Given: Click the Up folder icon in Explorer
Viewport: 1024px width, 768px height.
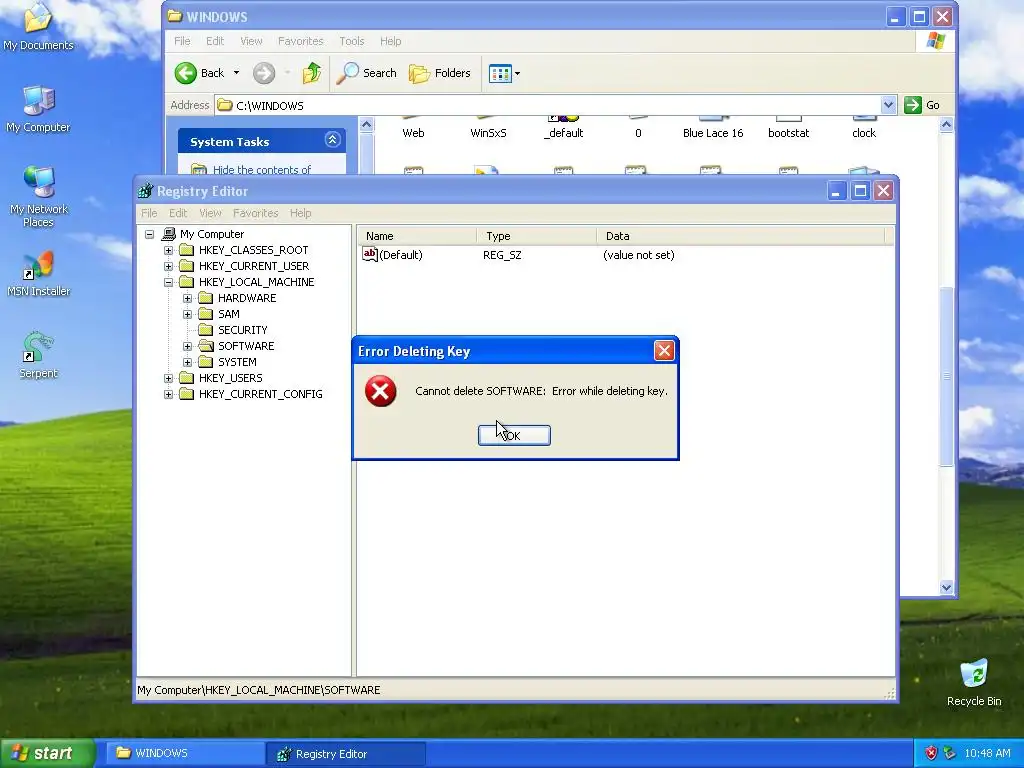Looking at the screenshot, I should (312, 73).
